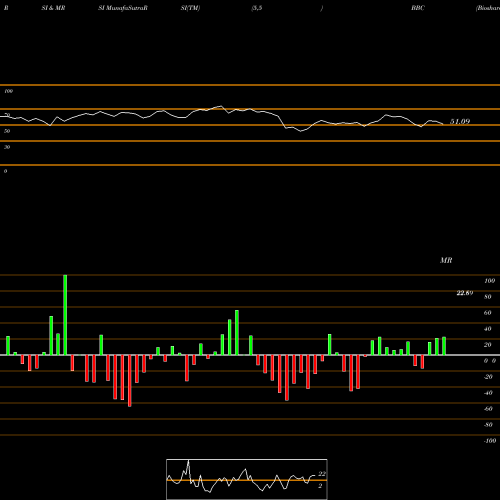Viewport: 500px width, 500px height.
Task: Click the MR axis label -20
Action: pyautogui.click(x=488, y=377)
